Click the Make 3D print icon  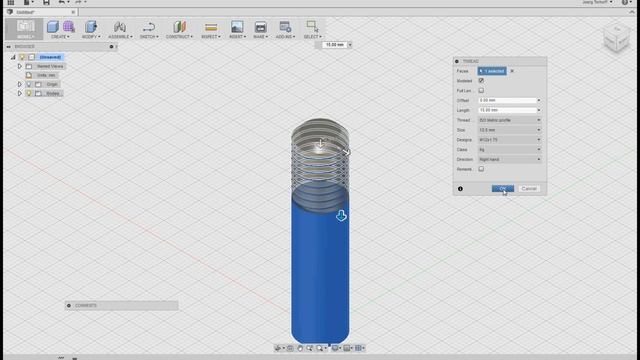(x=260, y=27)
